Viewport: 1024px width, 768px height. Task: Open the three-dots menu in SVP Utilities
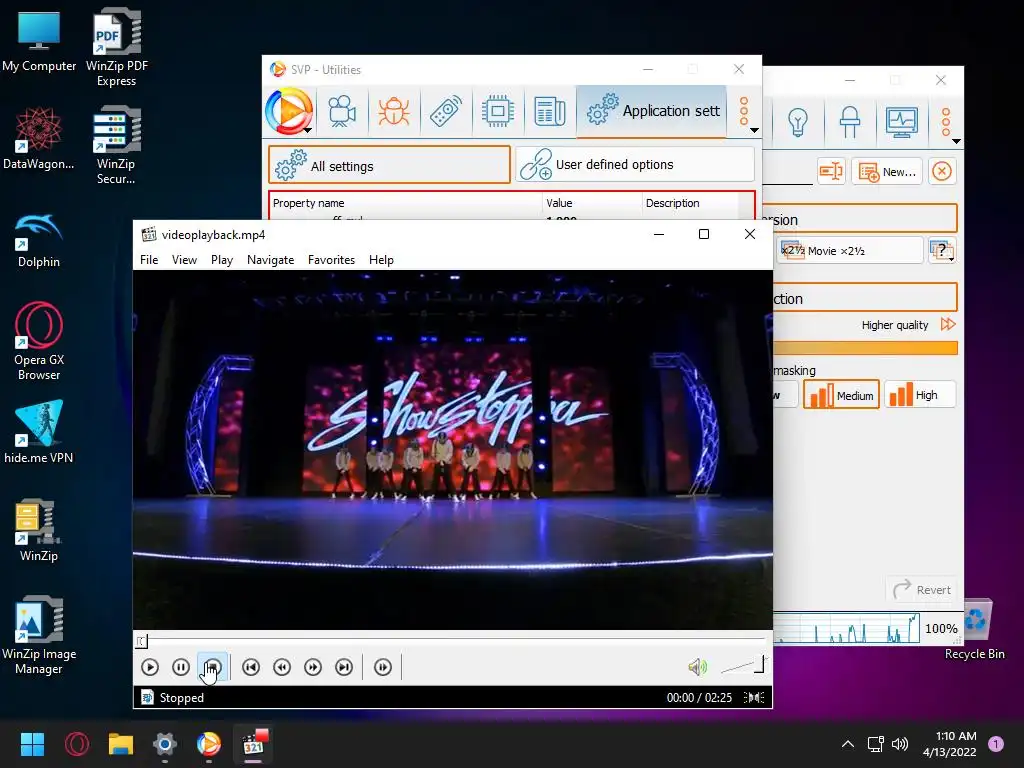click(x=744, y=112)
